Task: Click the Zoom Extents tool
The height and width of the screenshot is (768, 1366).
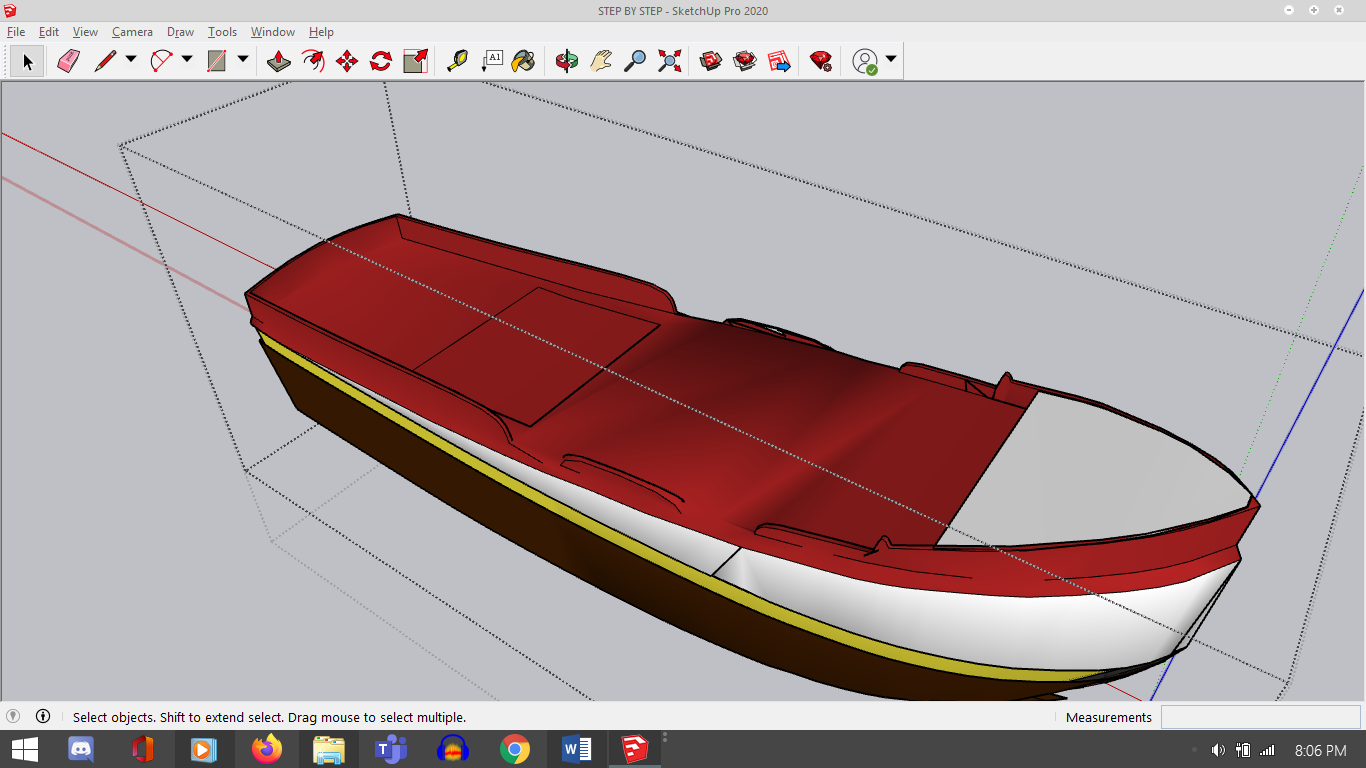Action: click(x=669, y=61)
